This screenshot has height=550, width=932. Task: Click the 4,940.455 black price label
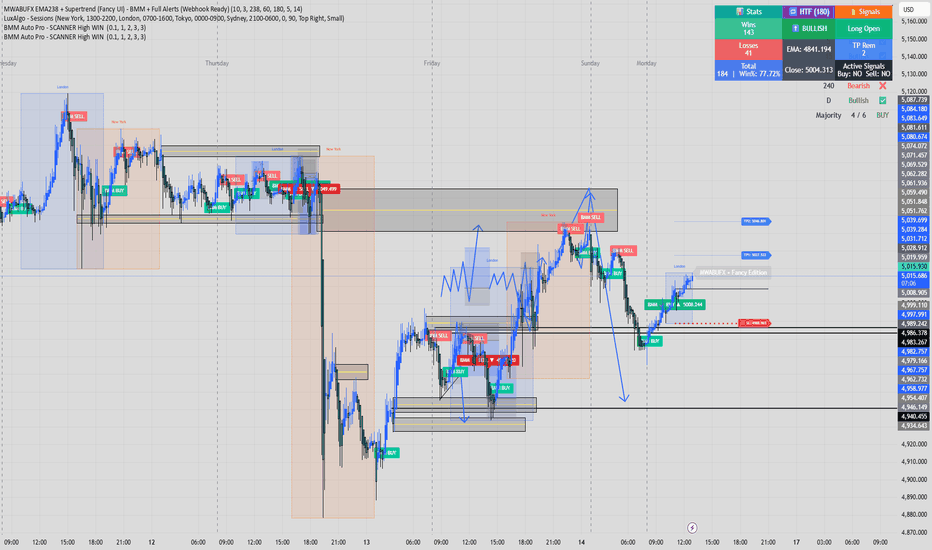coord(914,416)
